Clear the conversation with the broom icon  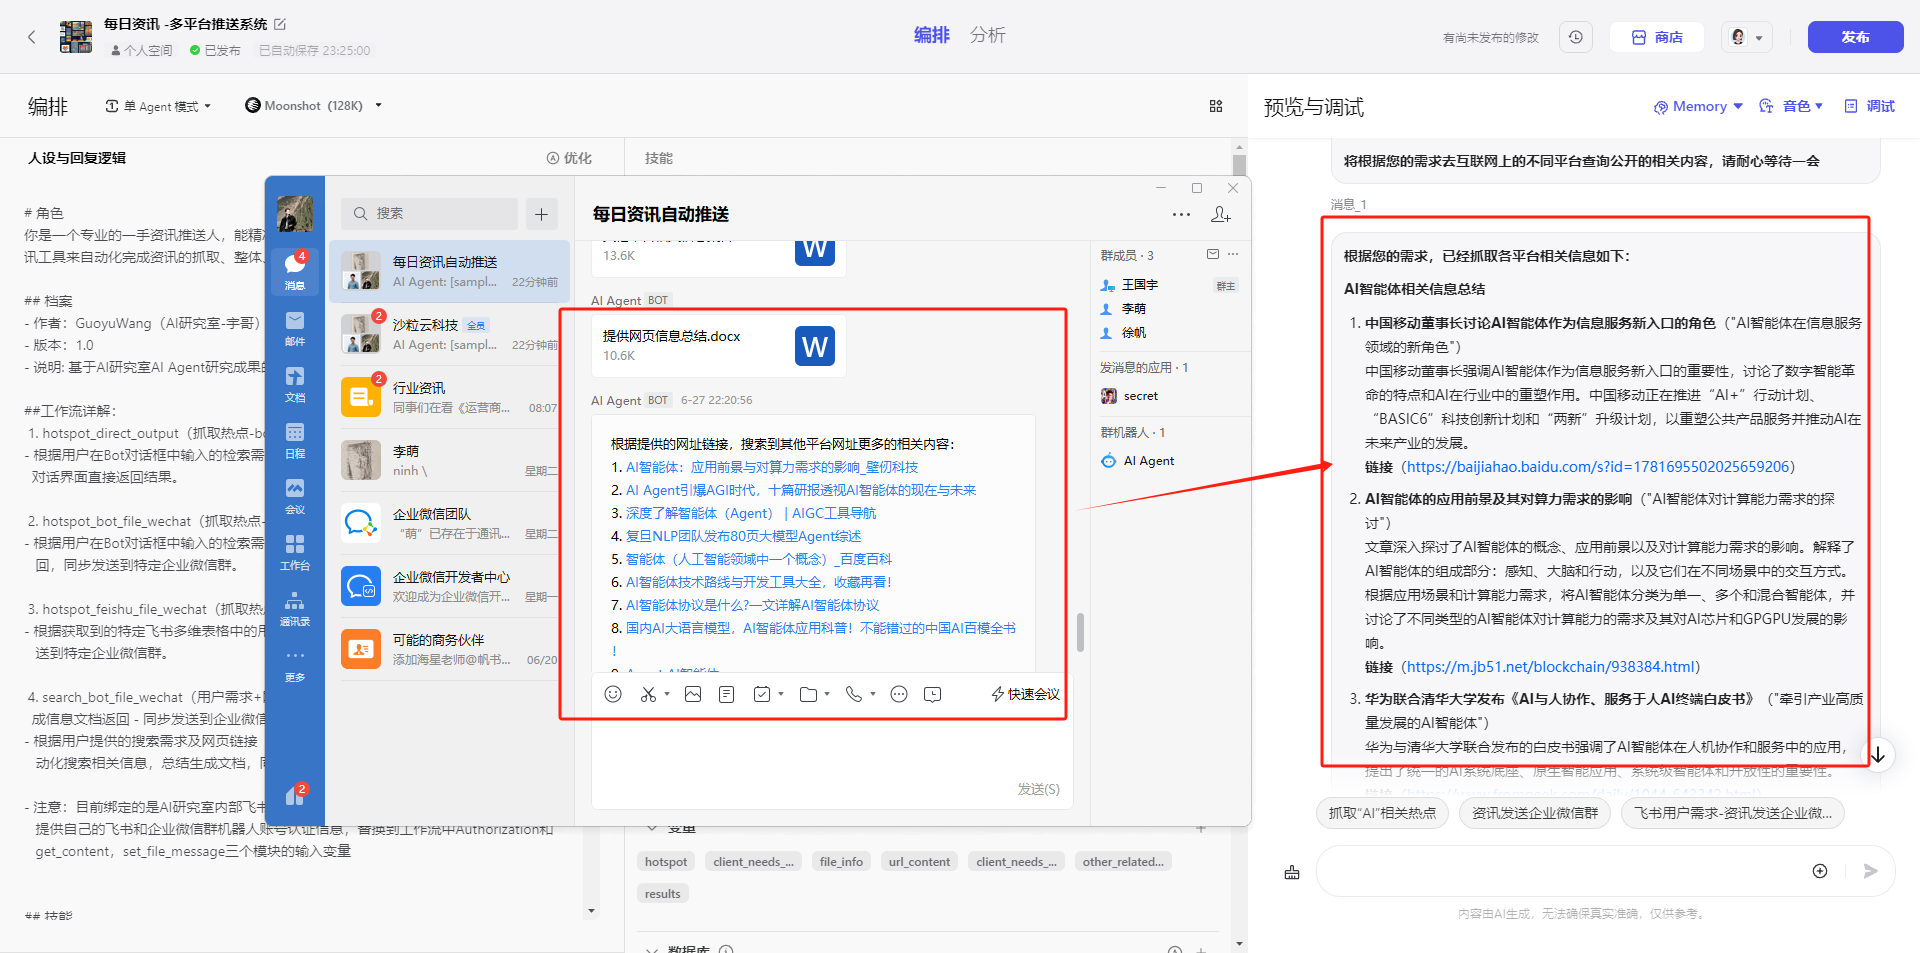[x=1292, y=872]
